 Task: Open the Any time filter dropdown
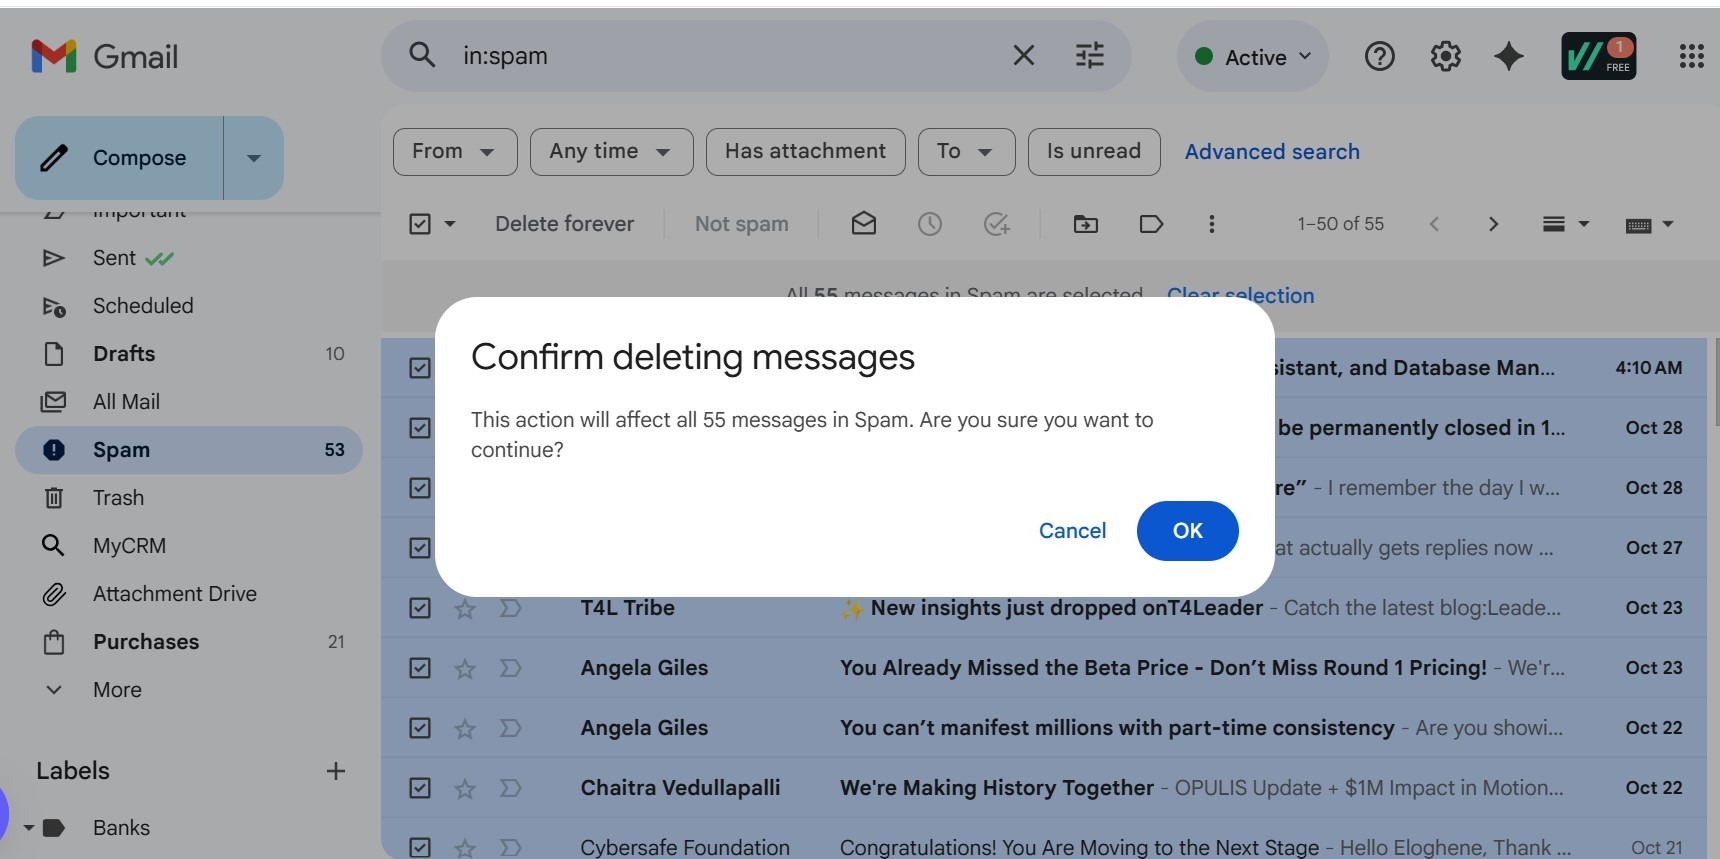(x=611, y=152)
